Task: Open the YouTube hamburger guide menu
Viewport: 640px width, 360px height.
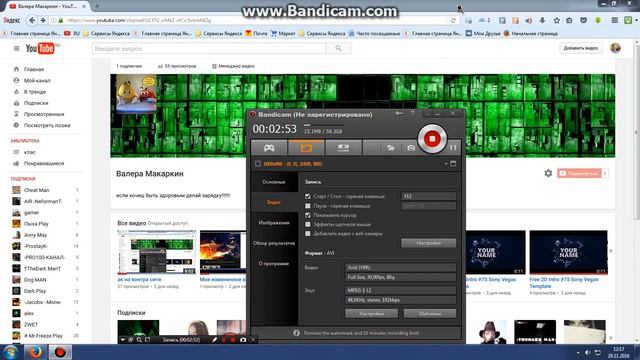Action: (x=16, y=49)
